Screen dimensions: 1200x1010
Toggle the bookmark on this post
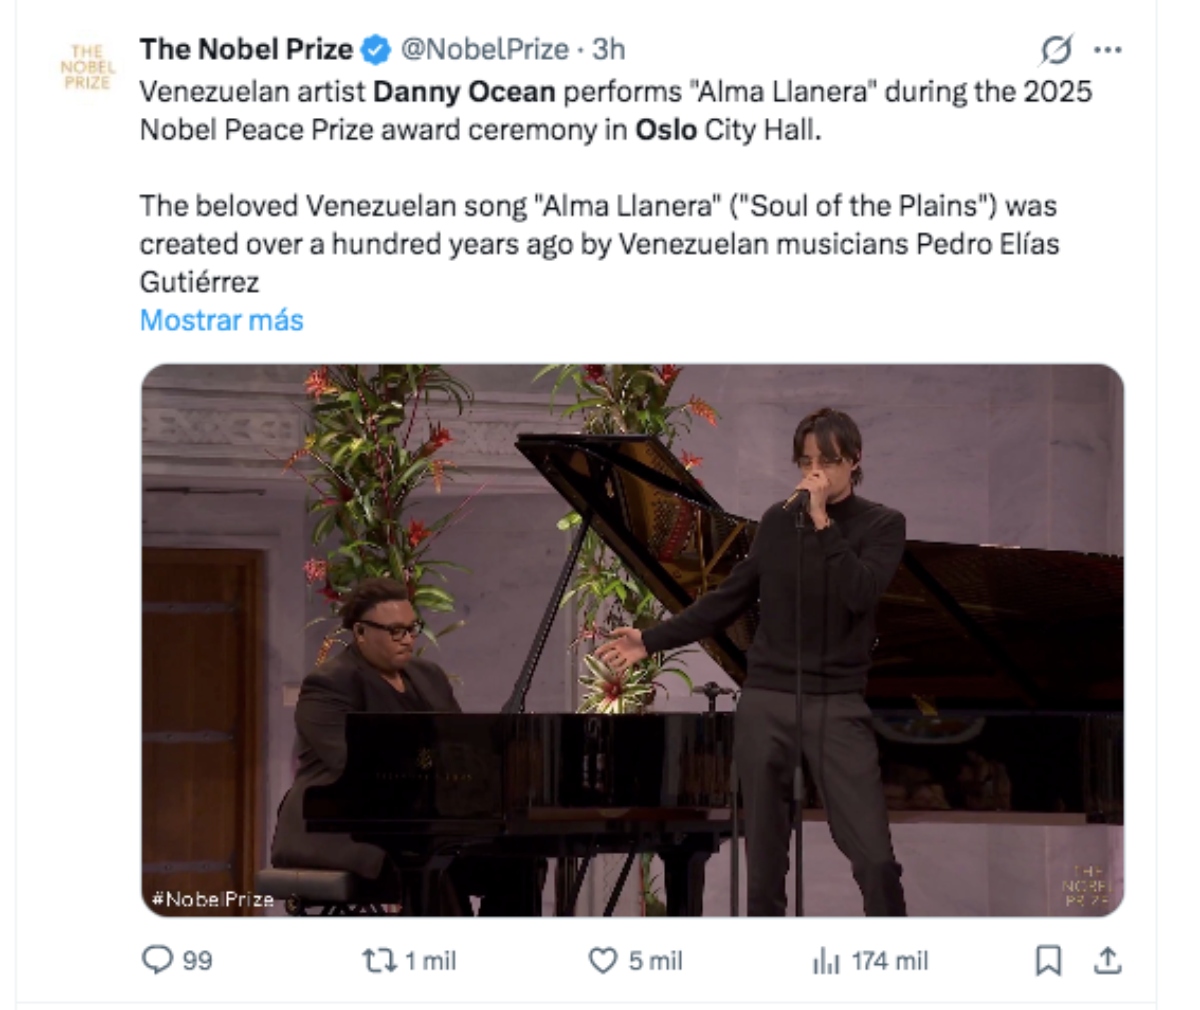click(x=1047, y=961)
